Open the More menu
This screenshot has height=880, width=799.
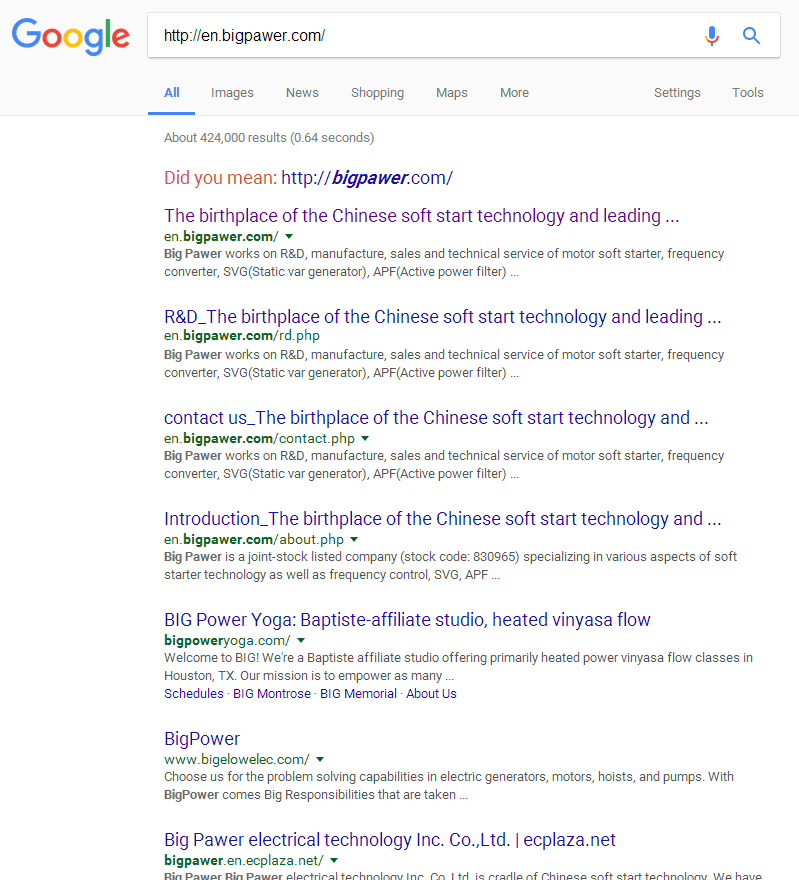pyautogui.click(x=515, y=93)
